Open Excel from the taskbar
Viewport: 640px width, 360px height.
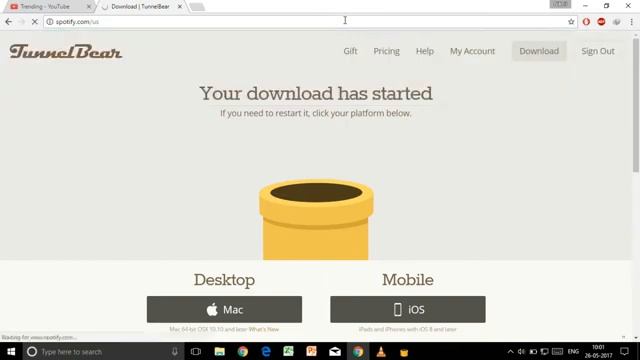pos(289,351)
